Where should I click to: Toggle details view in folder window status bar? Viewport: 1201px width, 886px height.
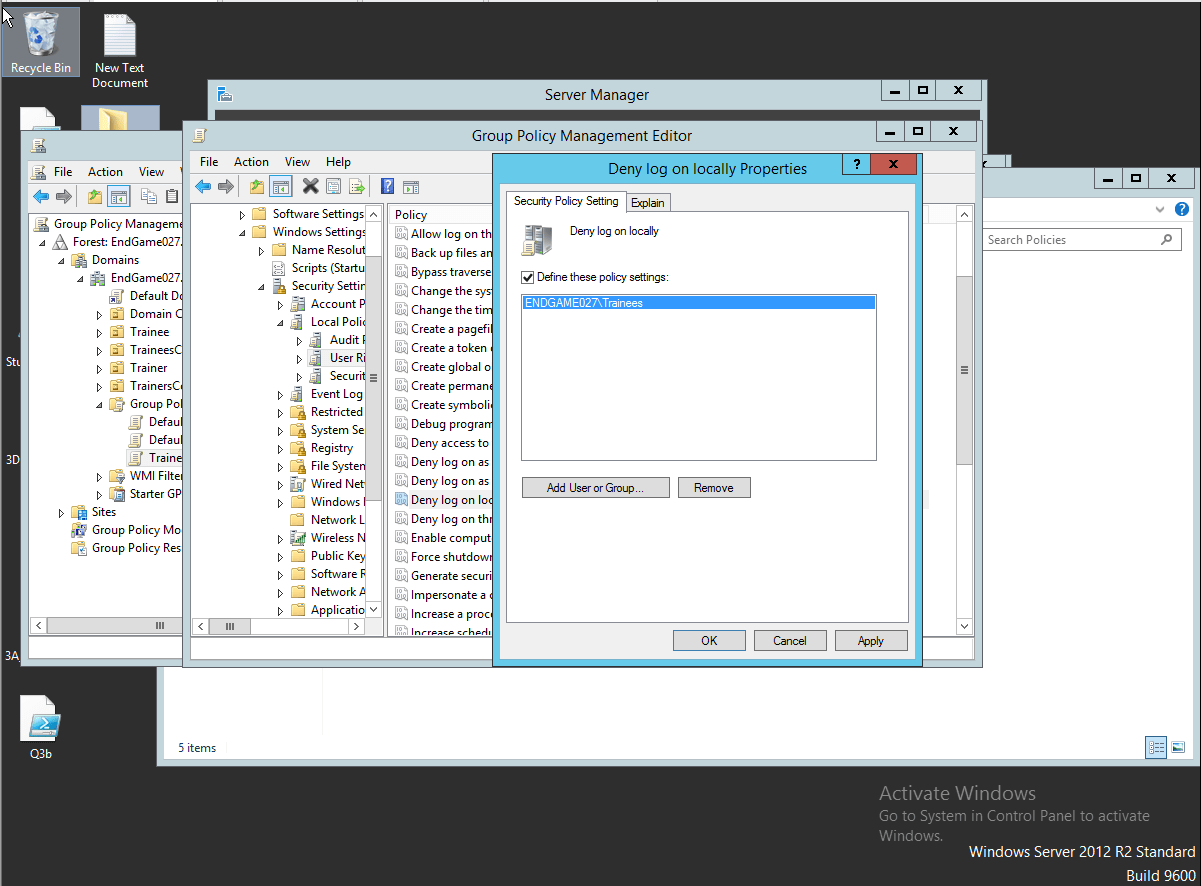[x=1156, y=747]
